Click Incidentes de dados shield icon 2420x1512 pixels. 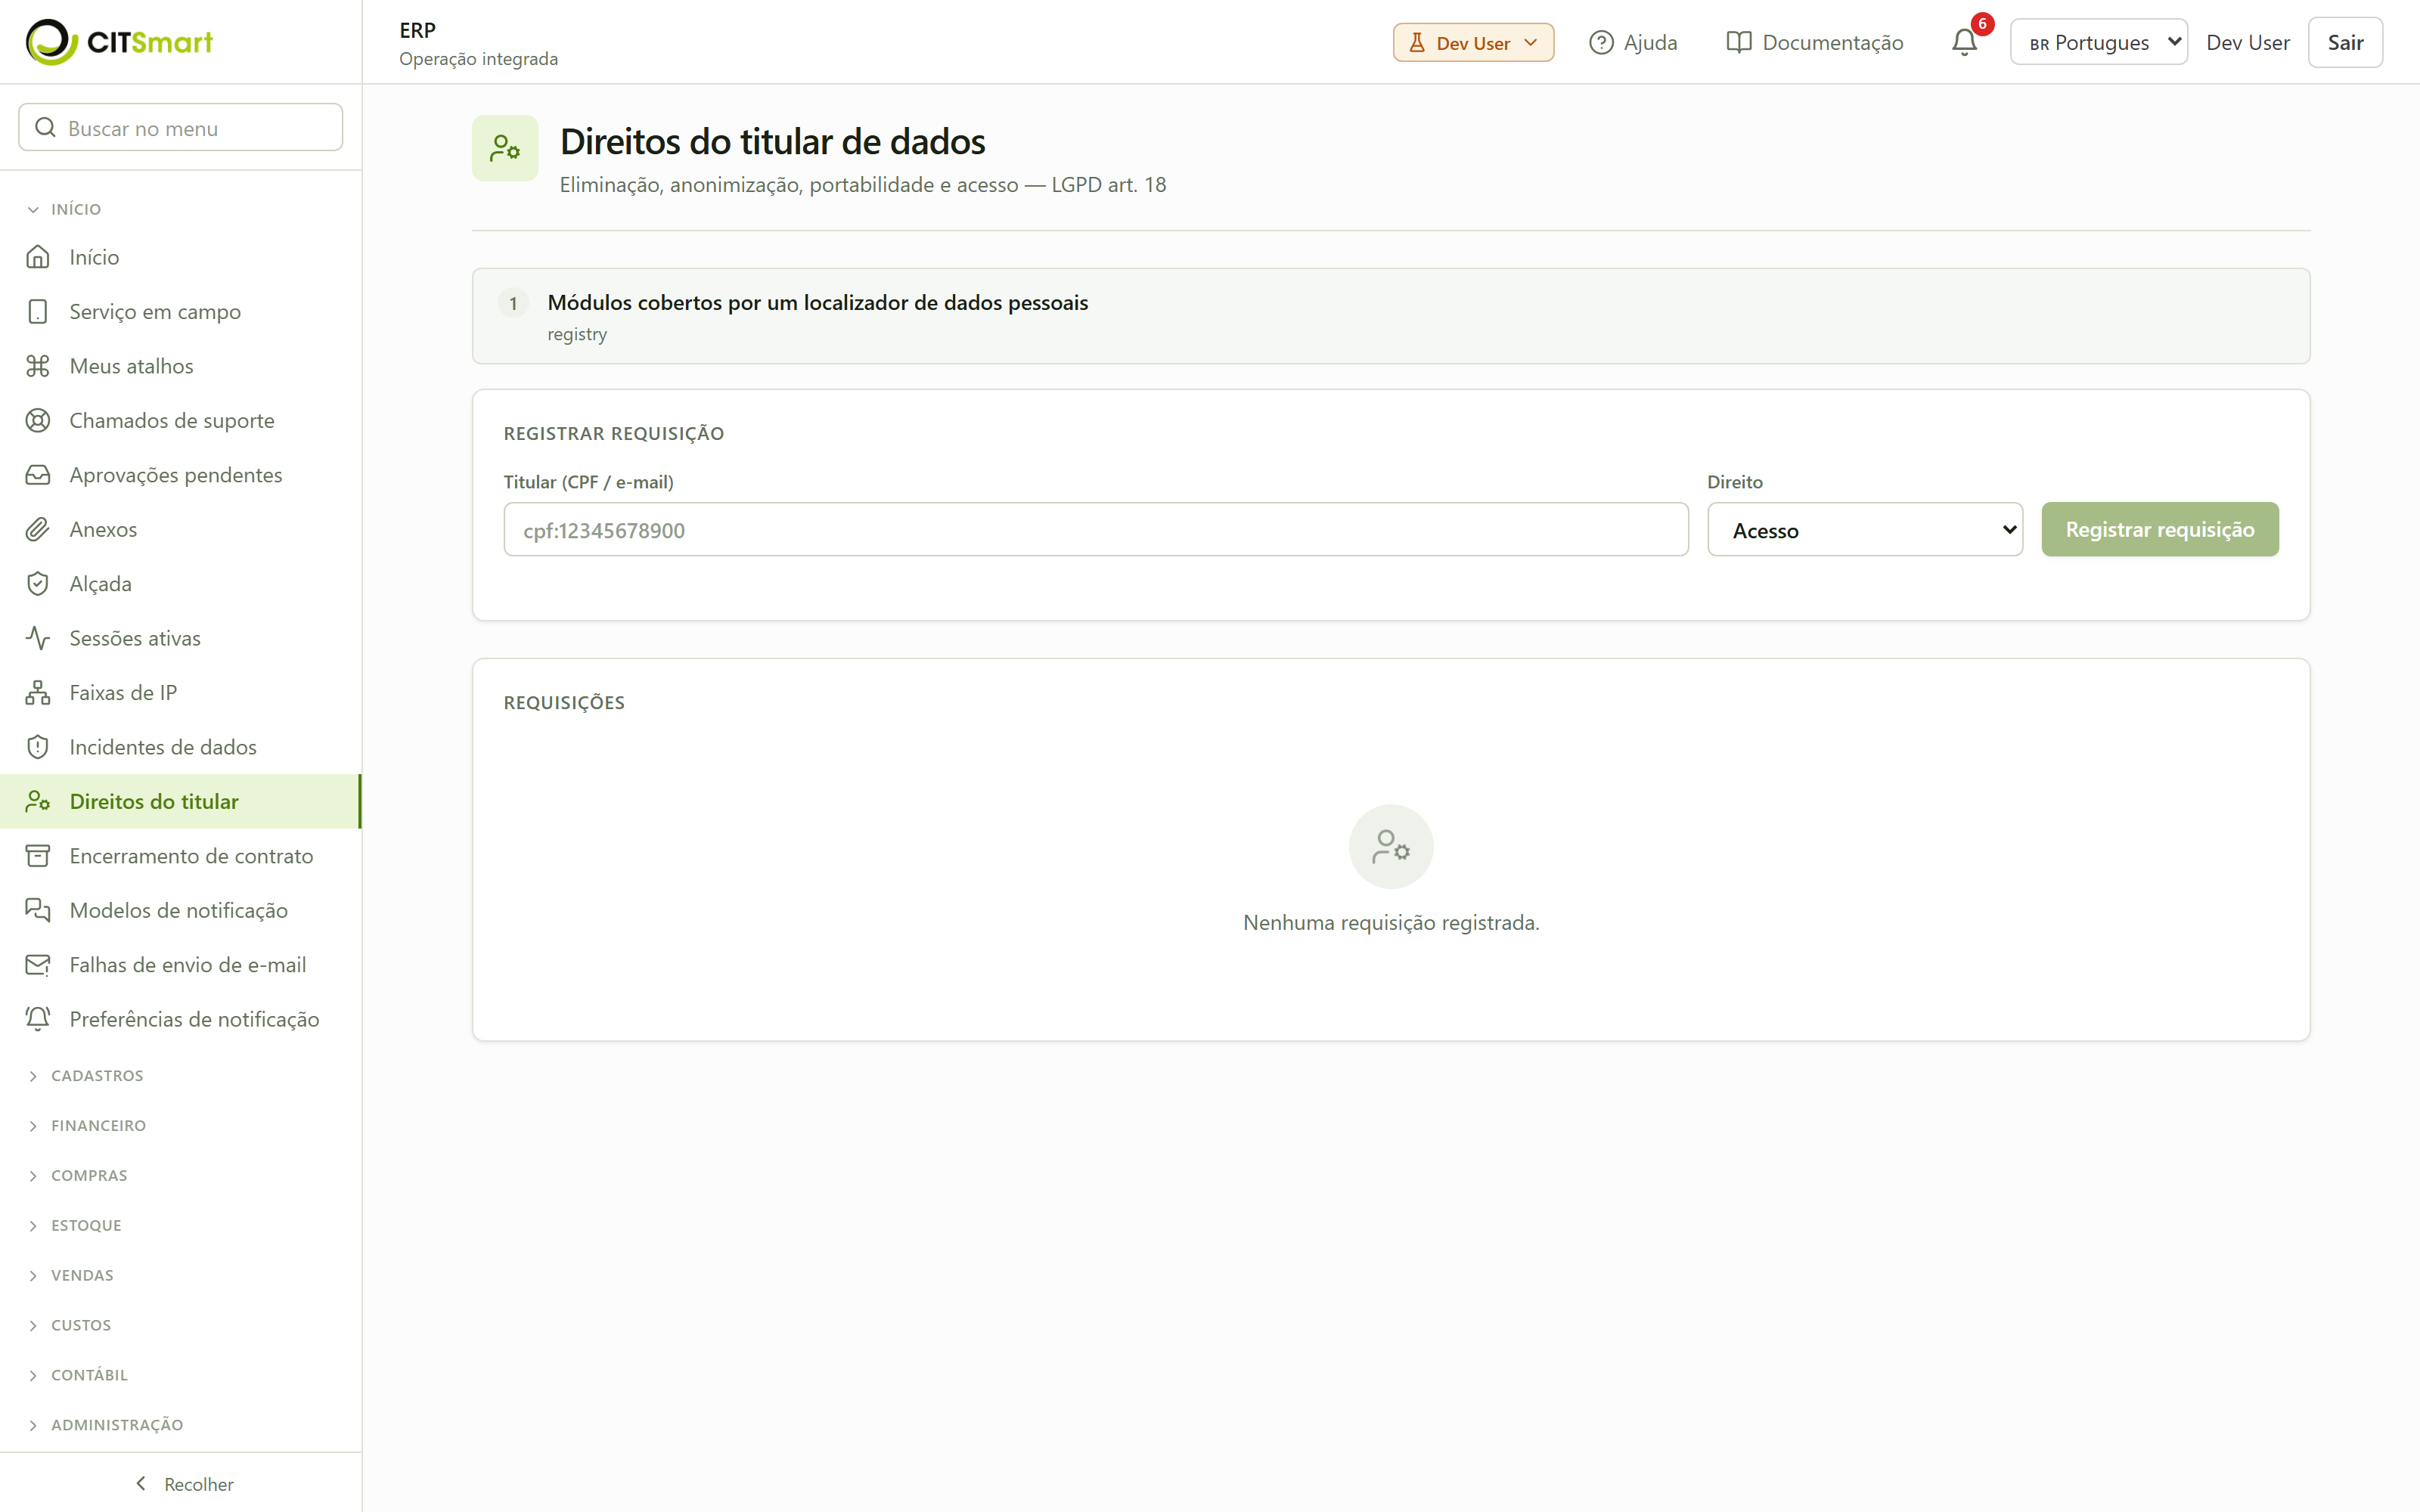point(38,747)
